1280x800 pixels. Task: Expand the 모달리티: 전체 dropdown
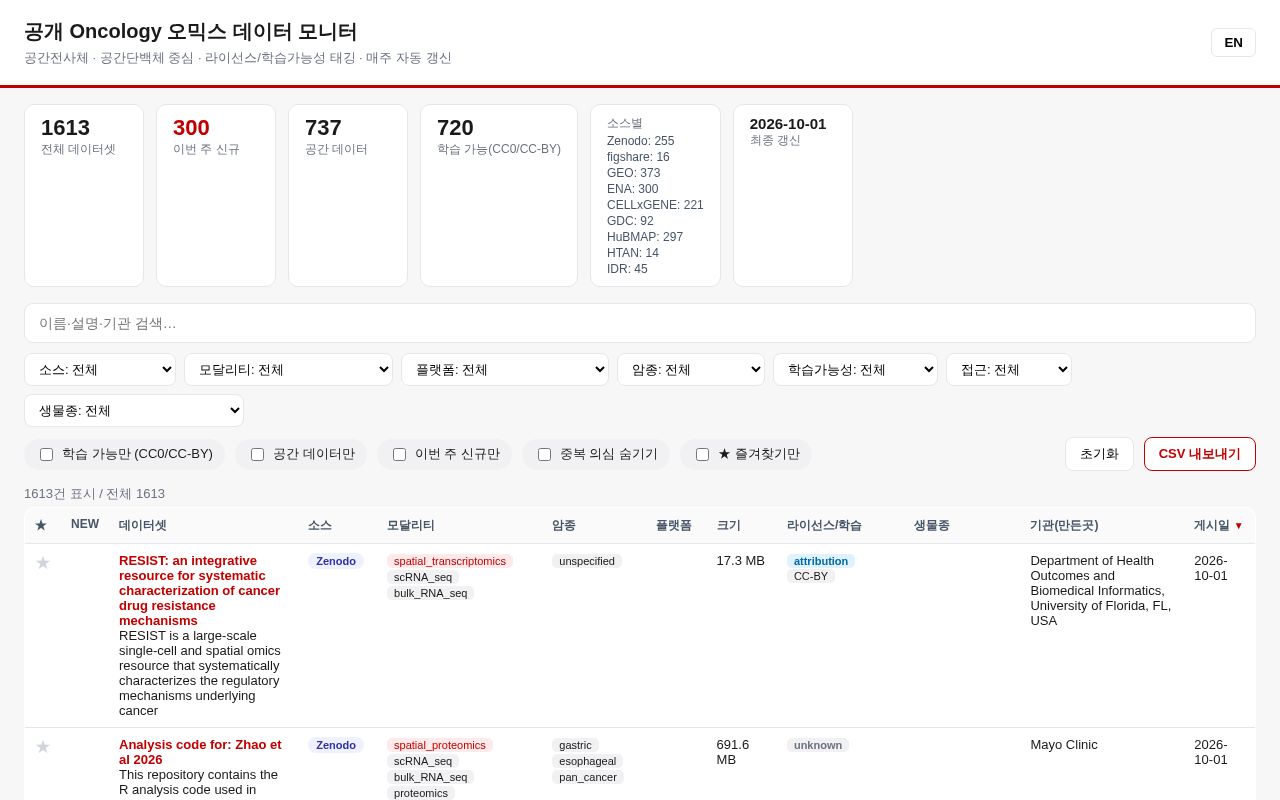click(288, 370)
